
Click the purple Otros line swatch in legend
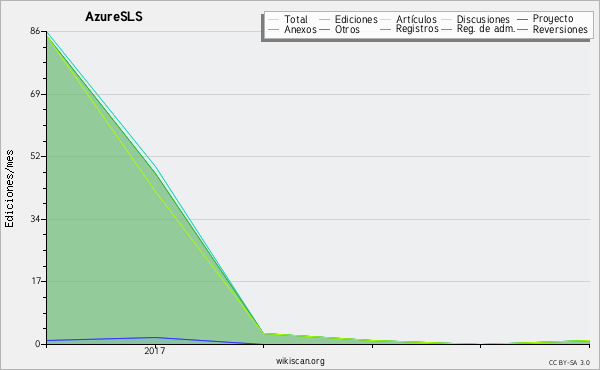(x=324, y=29)
